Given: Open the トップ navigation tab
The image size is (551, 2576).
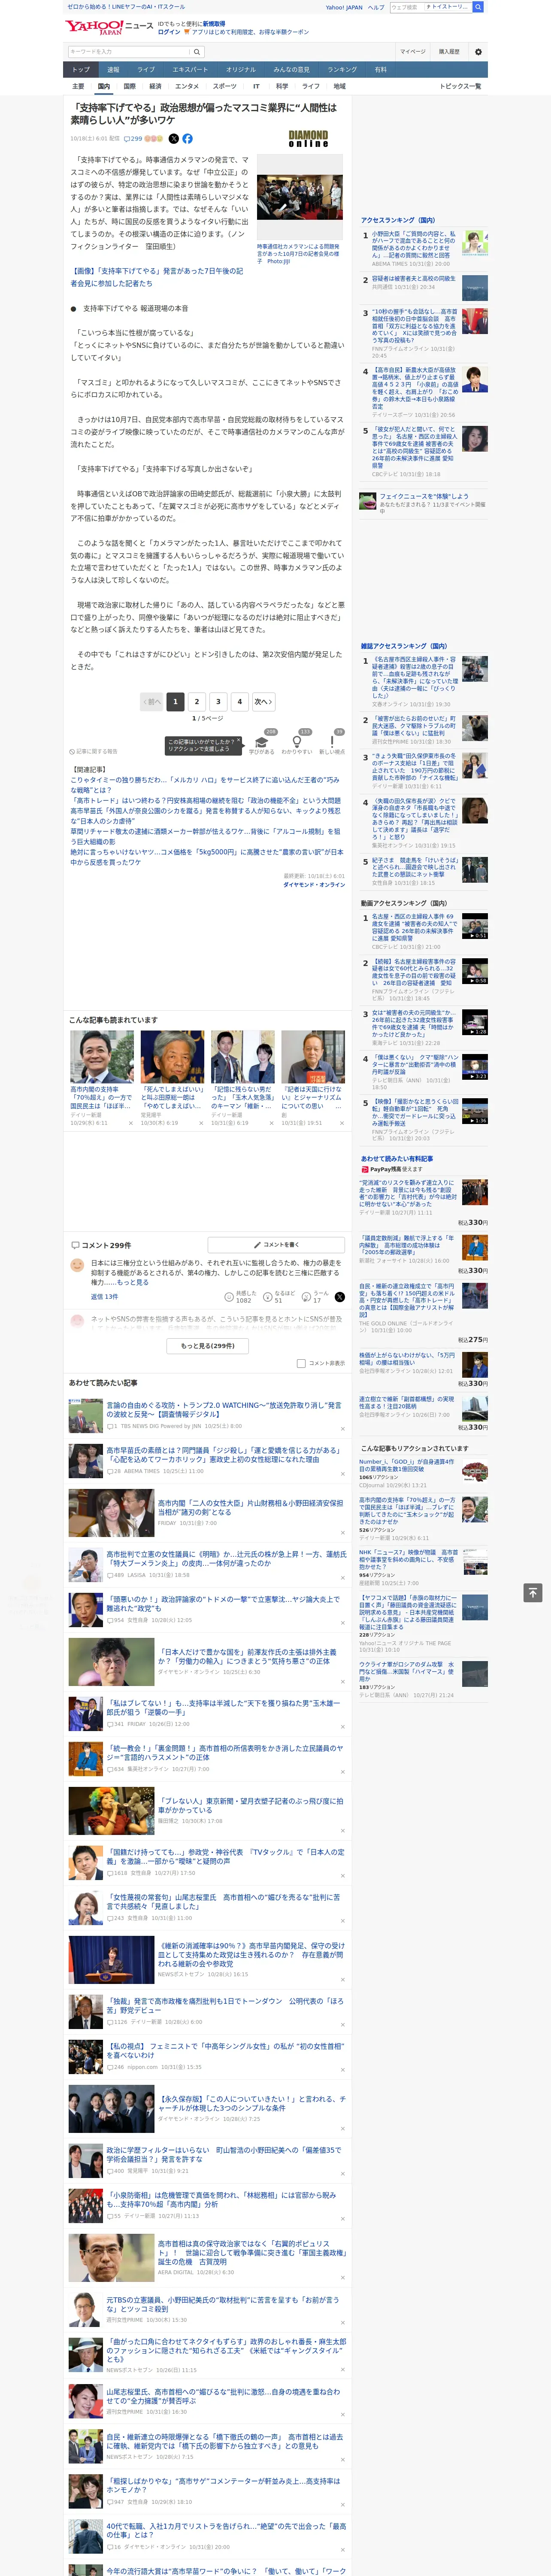Looking at the screenshot, I should point(81,69).
